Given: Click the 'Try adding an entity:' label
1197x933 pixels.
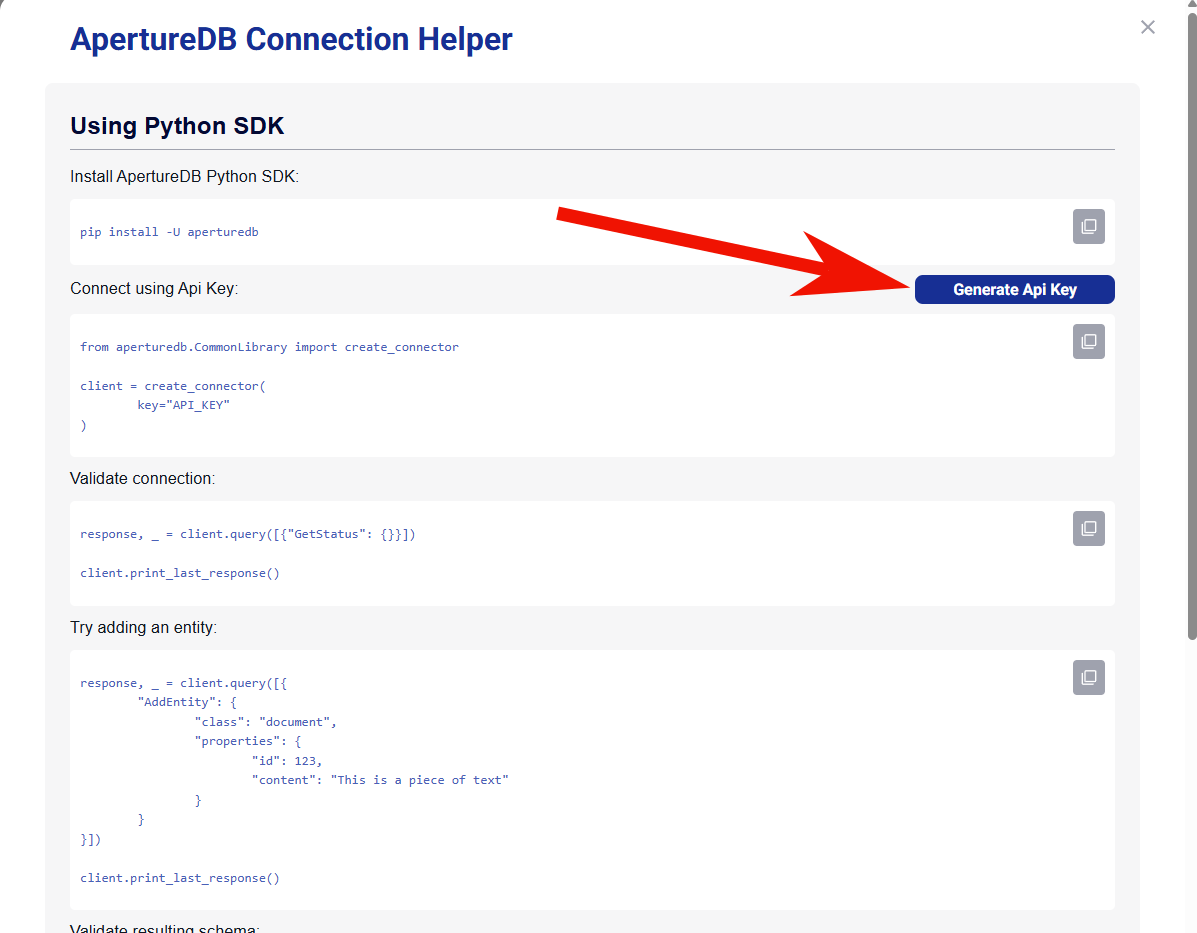Looking at the screenshot, I should click(144, 628).
